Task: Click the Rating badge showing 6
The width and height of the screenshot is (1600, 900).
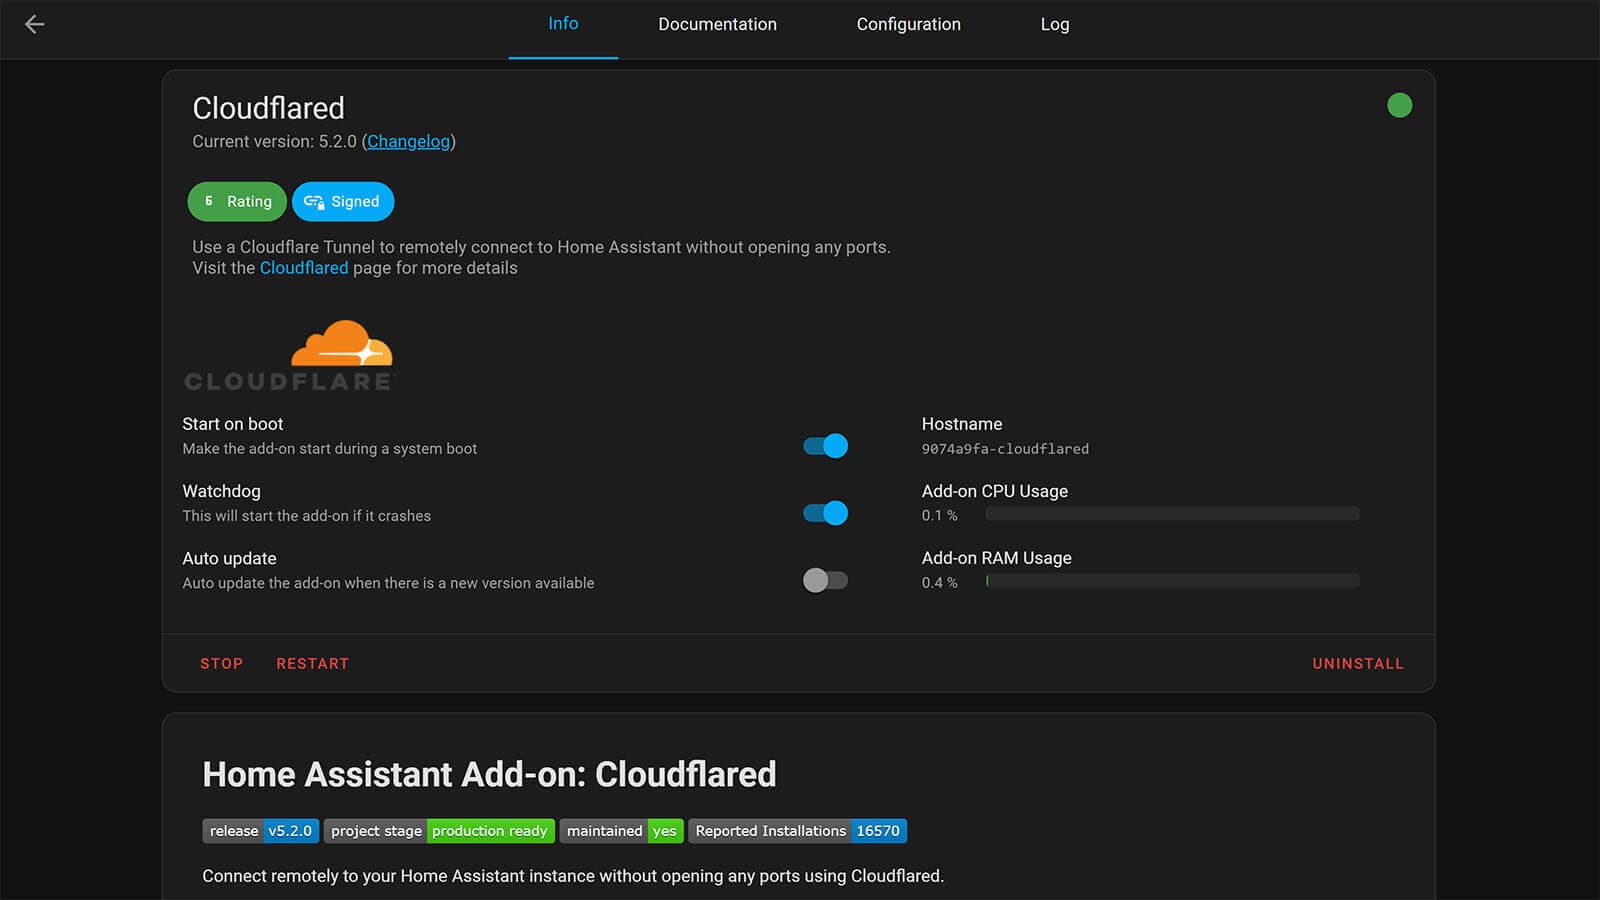Action: point(236,201)
